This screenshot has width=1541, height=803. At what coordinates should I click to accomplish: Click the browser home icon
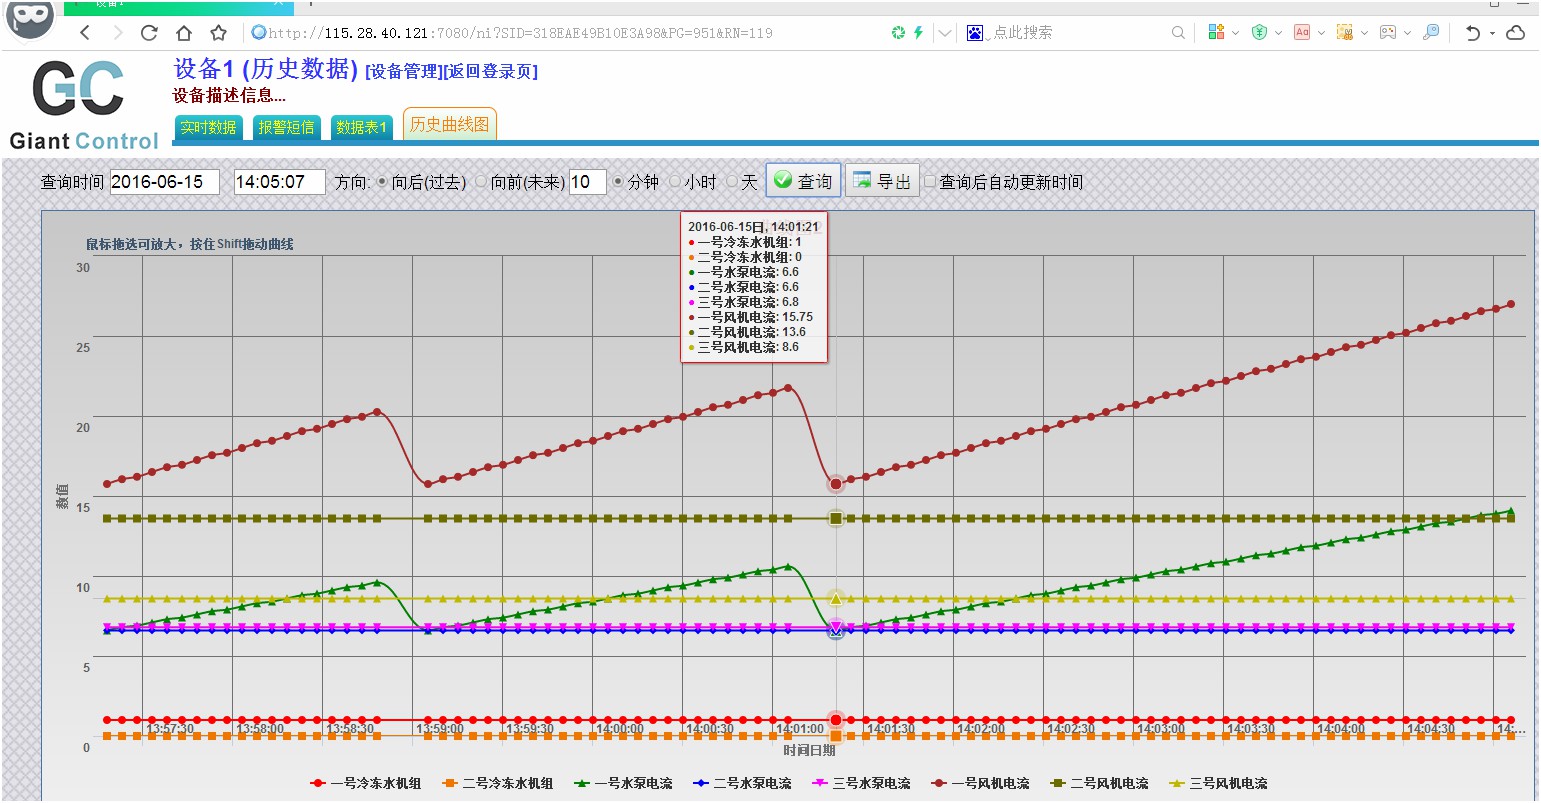coord(184,33)
